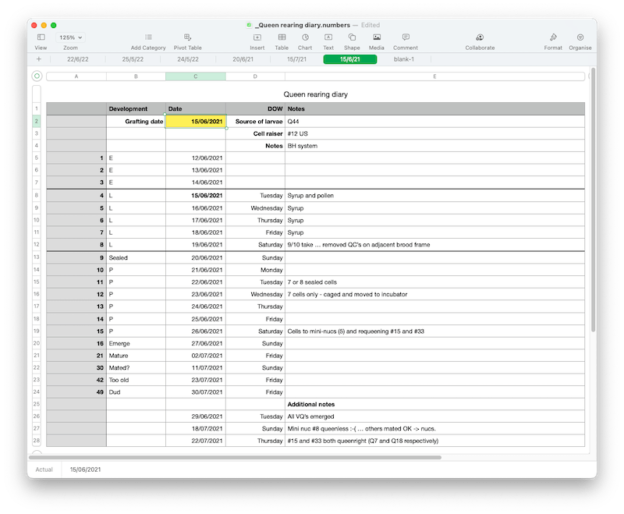Open the Table tool

click(x=282, y=38)
